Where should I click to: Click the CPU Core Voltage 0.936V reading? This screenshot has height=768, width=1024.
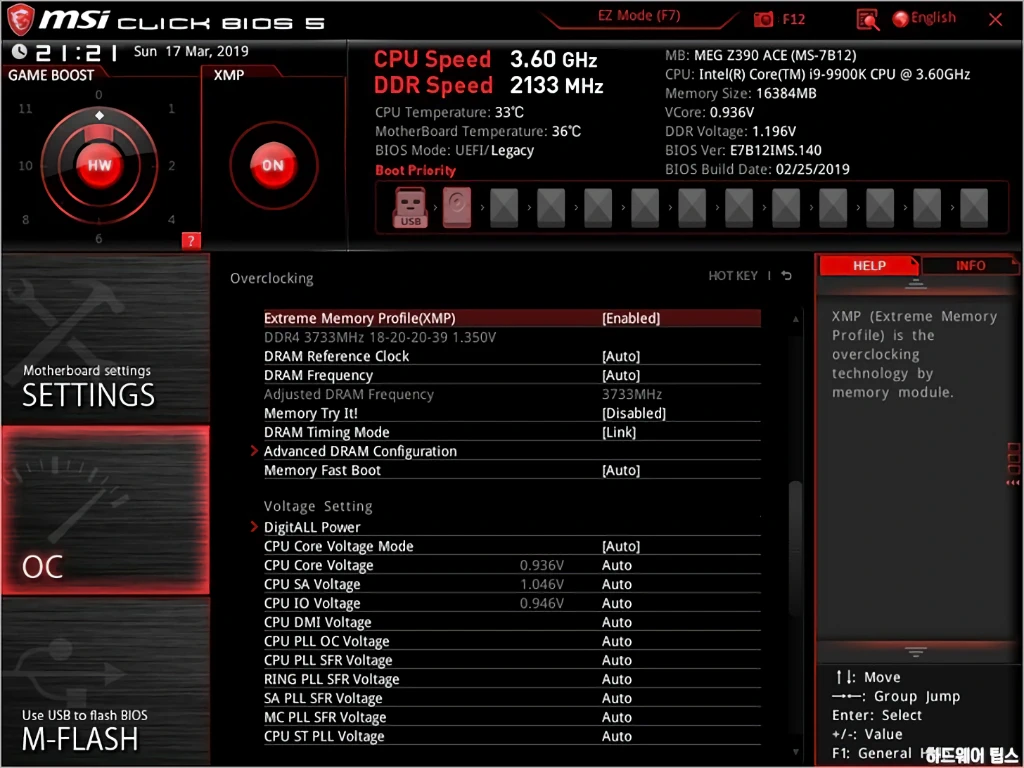coord(541,565)
